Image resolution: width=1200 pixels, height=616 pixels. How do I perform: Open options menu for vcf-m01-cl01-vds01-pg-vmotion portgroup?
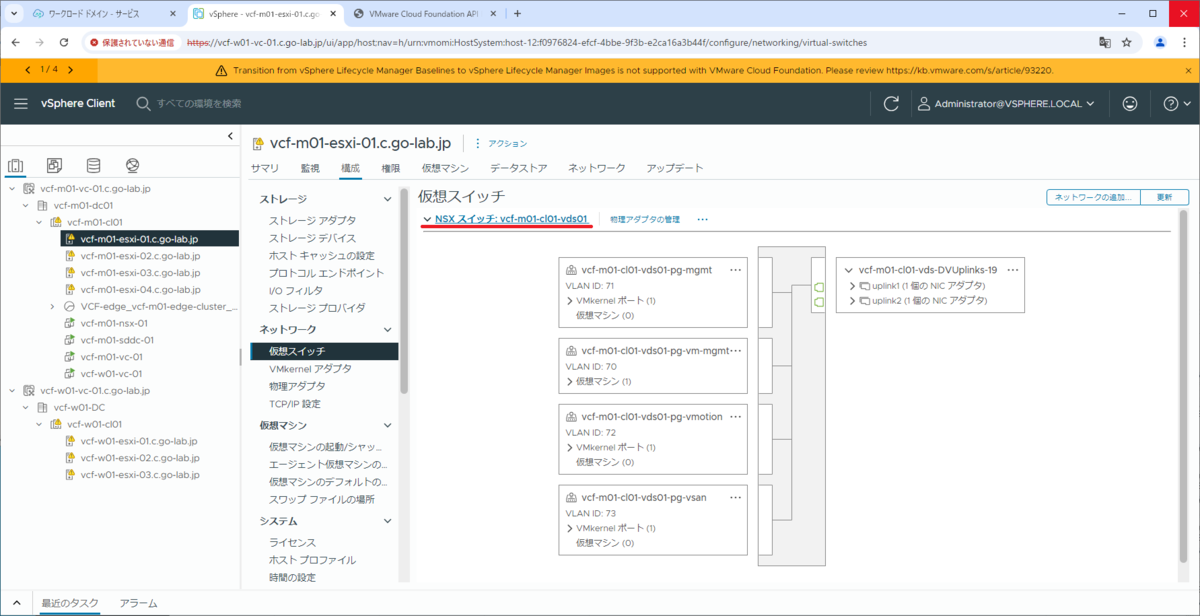point(736,416)
